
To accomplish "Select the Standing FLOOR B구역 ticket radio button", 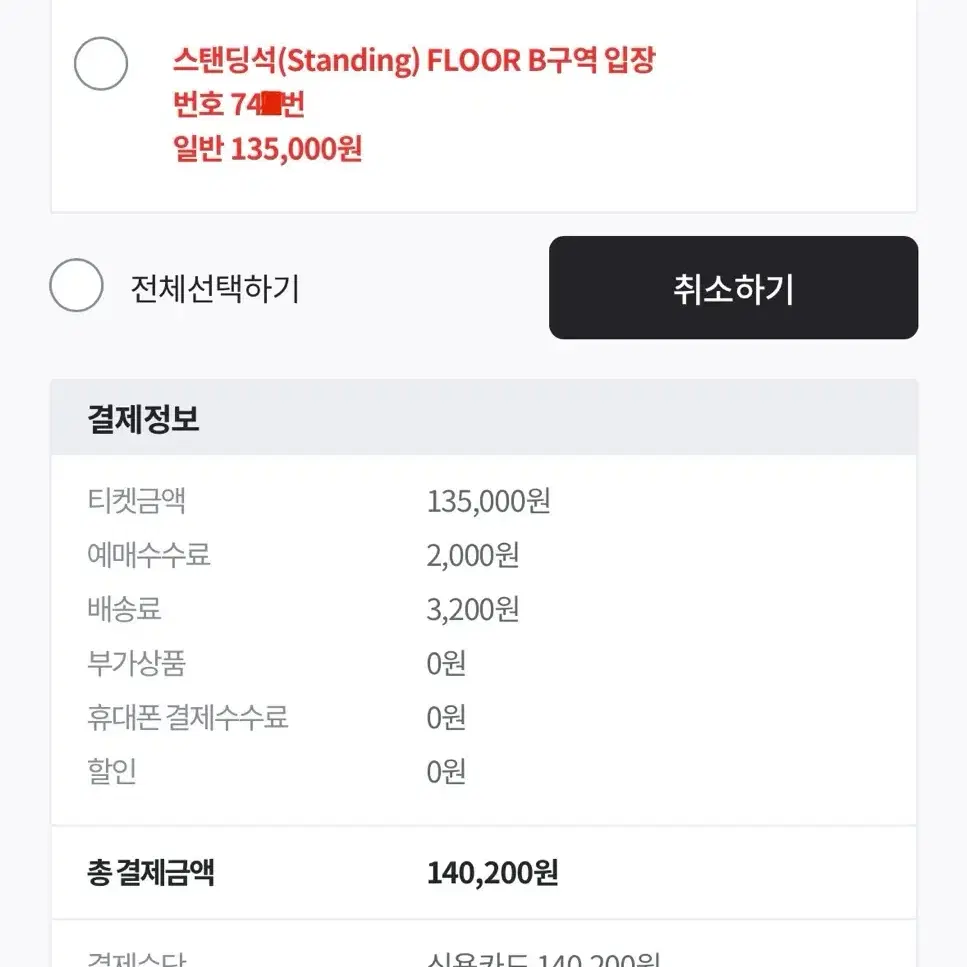I will coord(101,64).
